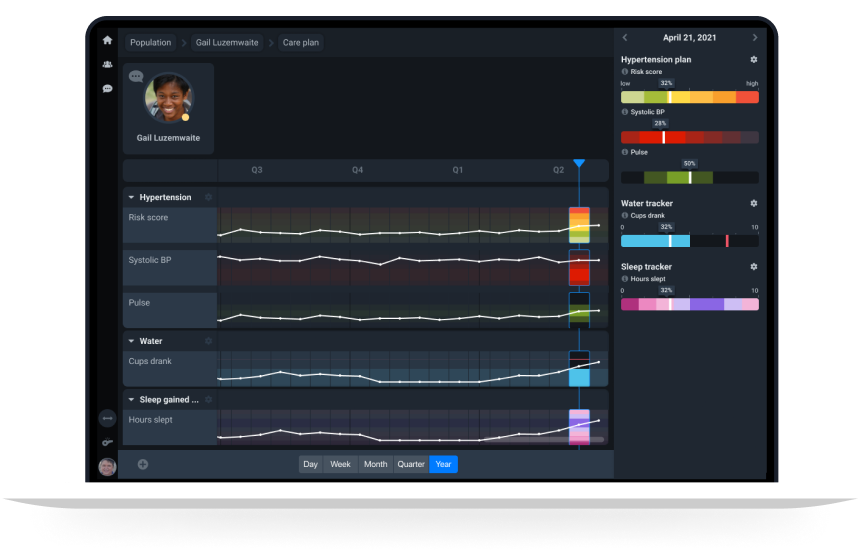Show info for Cups drank metric
Screen dimensions: 858x553
tap(624, 216)
